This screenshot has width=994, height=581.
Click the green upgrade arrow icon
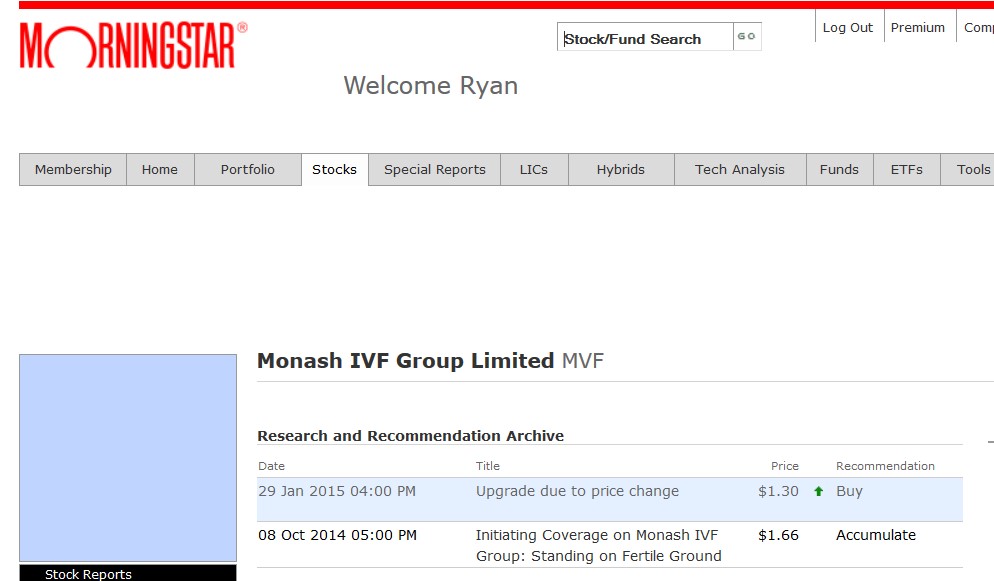(818, 492)
